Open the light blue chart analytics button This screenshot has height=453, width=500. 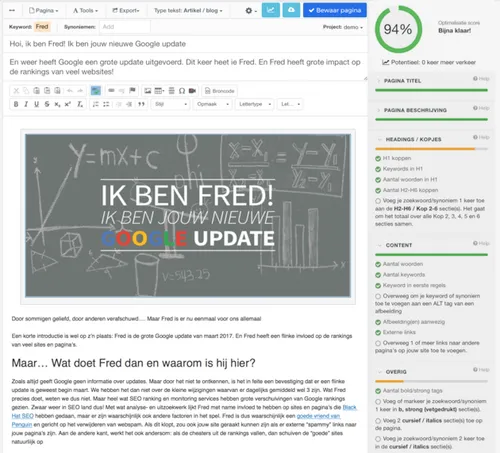click(271, 10)
